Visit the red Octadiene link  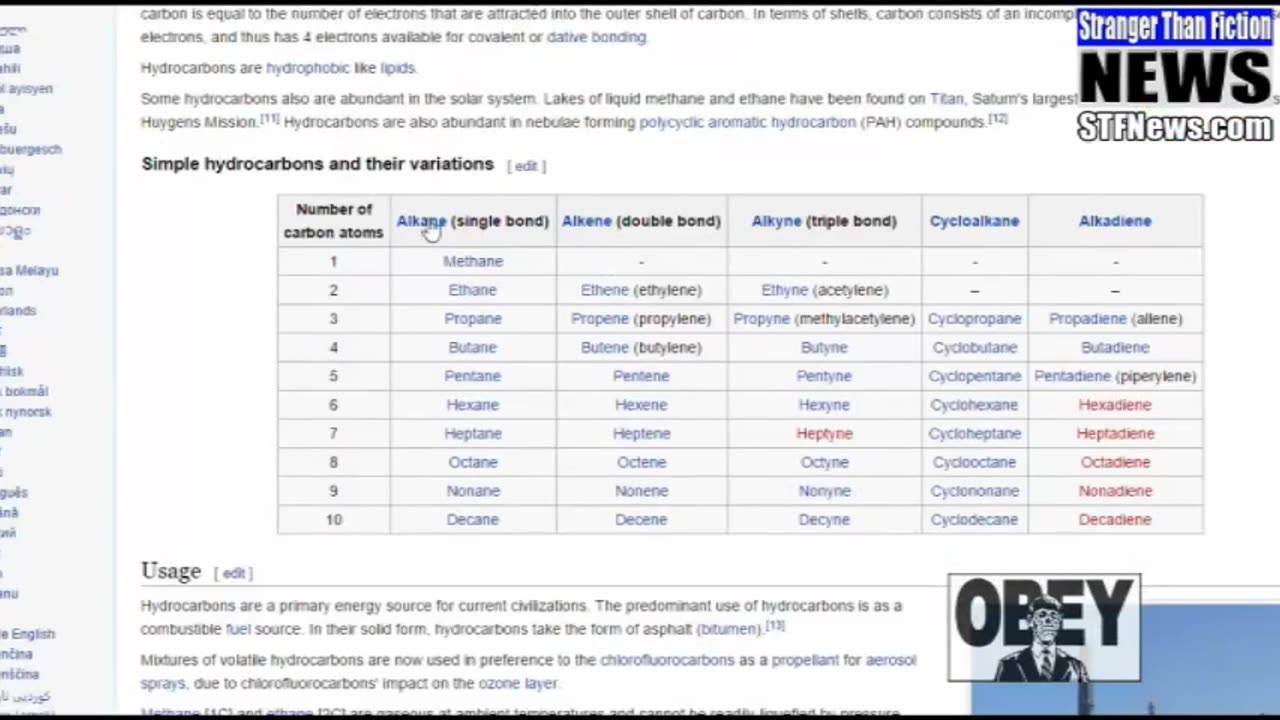click(x=1115, y=463)
